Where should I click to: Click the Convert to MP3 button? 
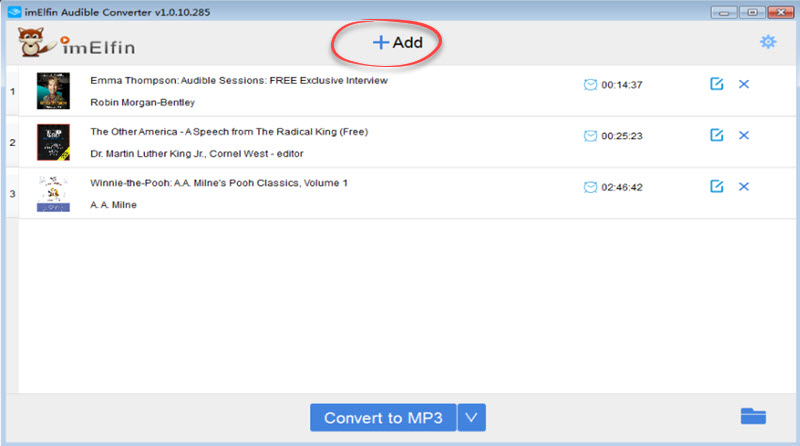coord(383,418)
